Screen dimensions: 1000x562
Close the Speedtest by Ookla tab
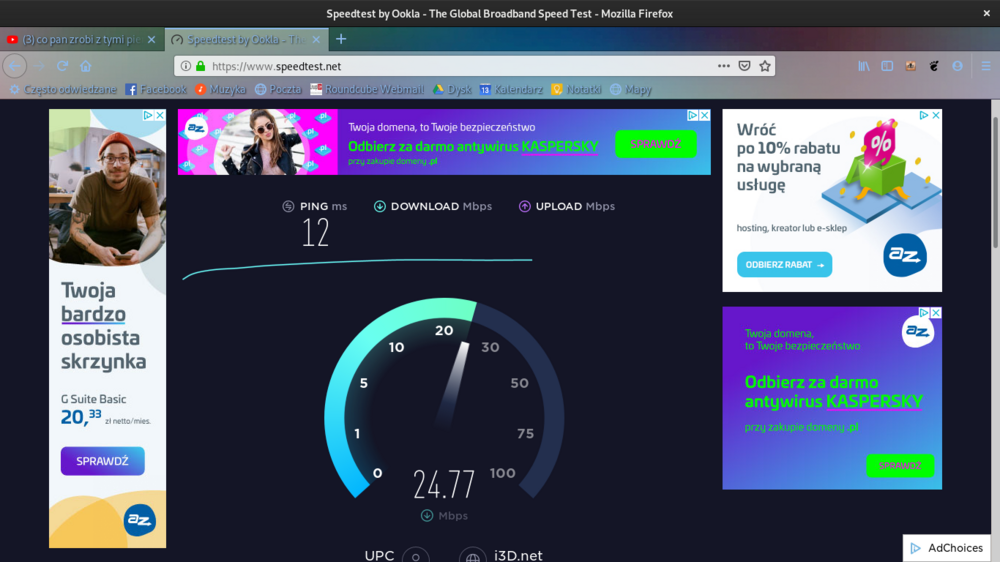[316, 40]
